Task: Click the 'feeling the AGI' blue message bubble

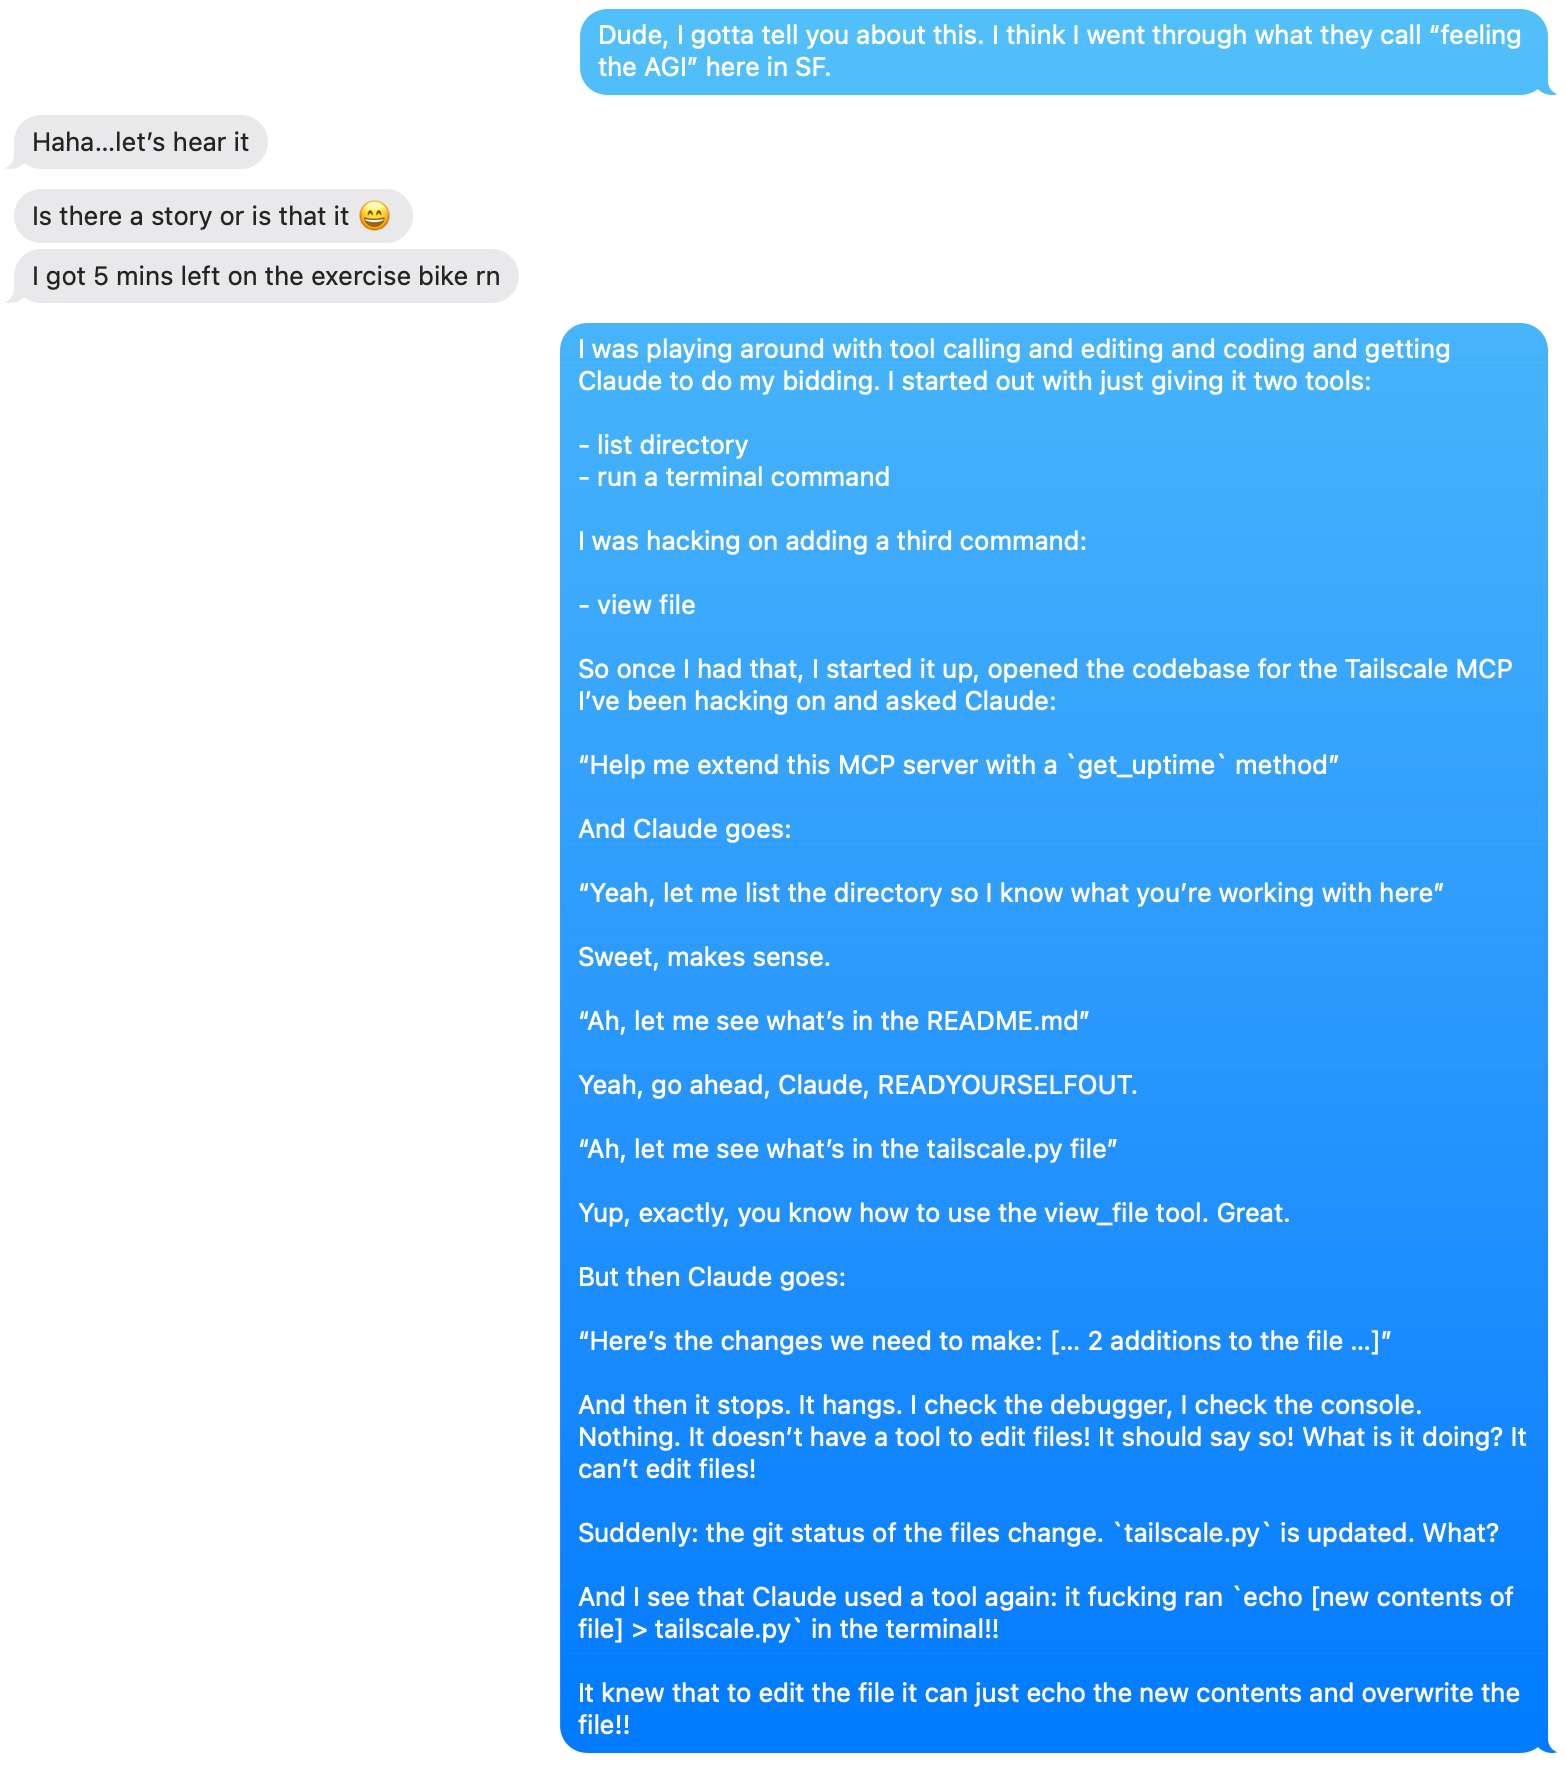Action: pyautogui.click(x=1064, y=52)
